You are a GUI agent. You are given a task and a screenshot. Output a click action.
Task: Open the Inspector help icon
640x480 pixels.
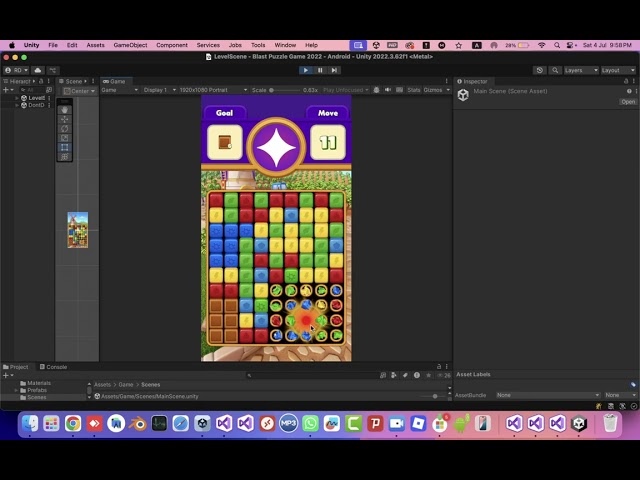click(x=629, y=91)
